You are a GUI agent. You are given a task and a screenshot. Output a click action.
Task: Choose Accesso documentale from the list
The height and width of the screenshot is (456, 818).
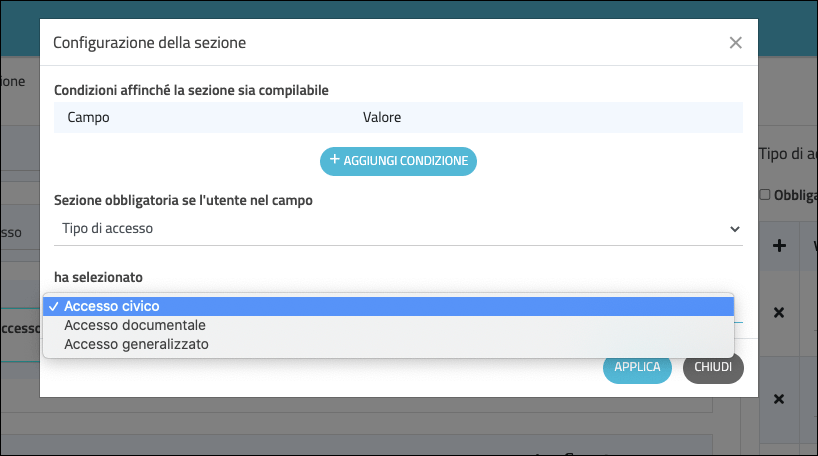pos(134,325)
